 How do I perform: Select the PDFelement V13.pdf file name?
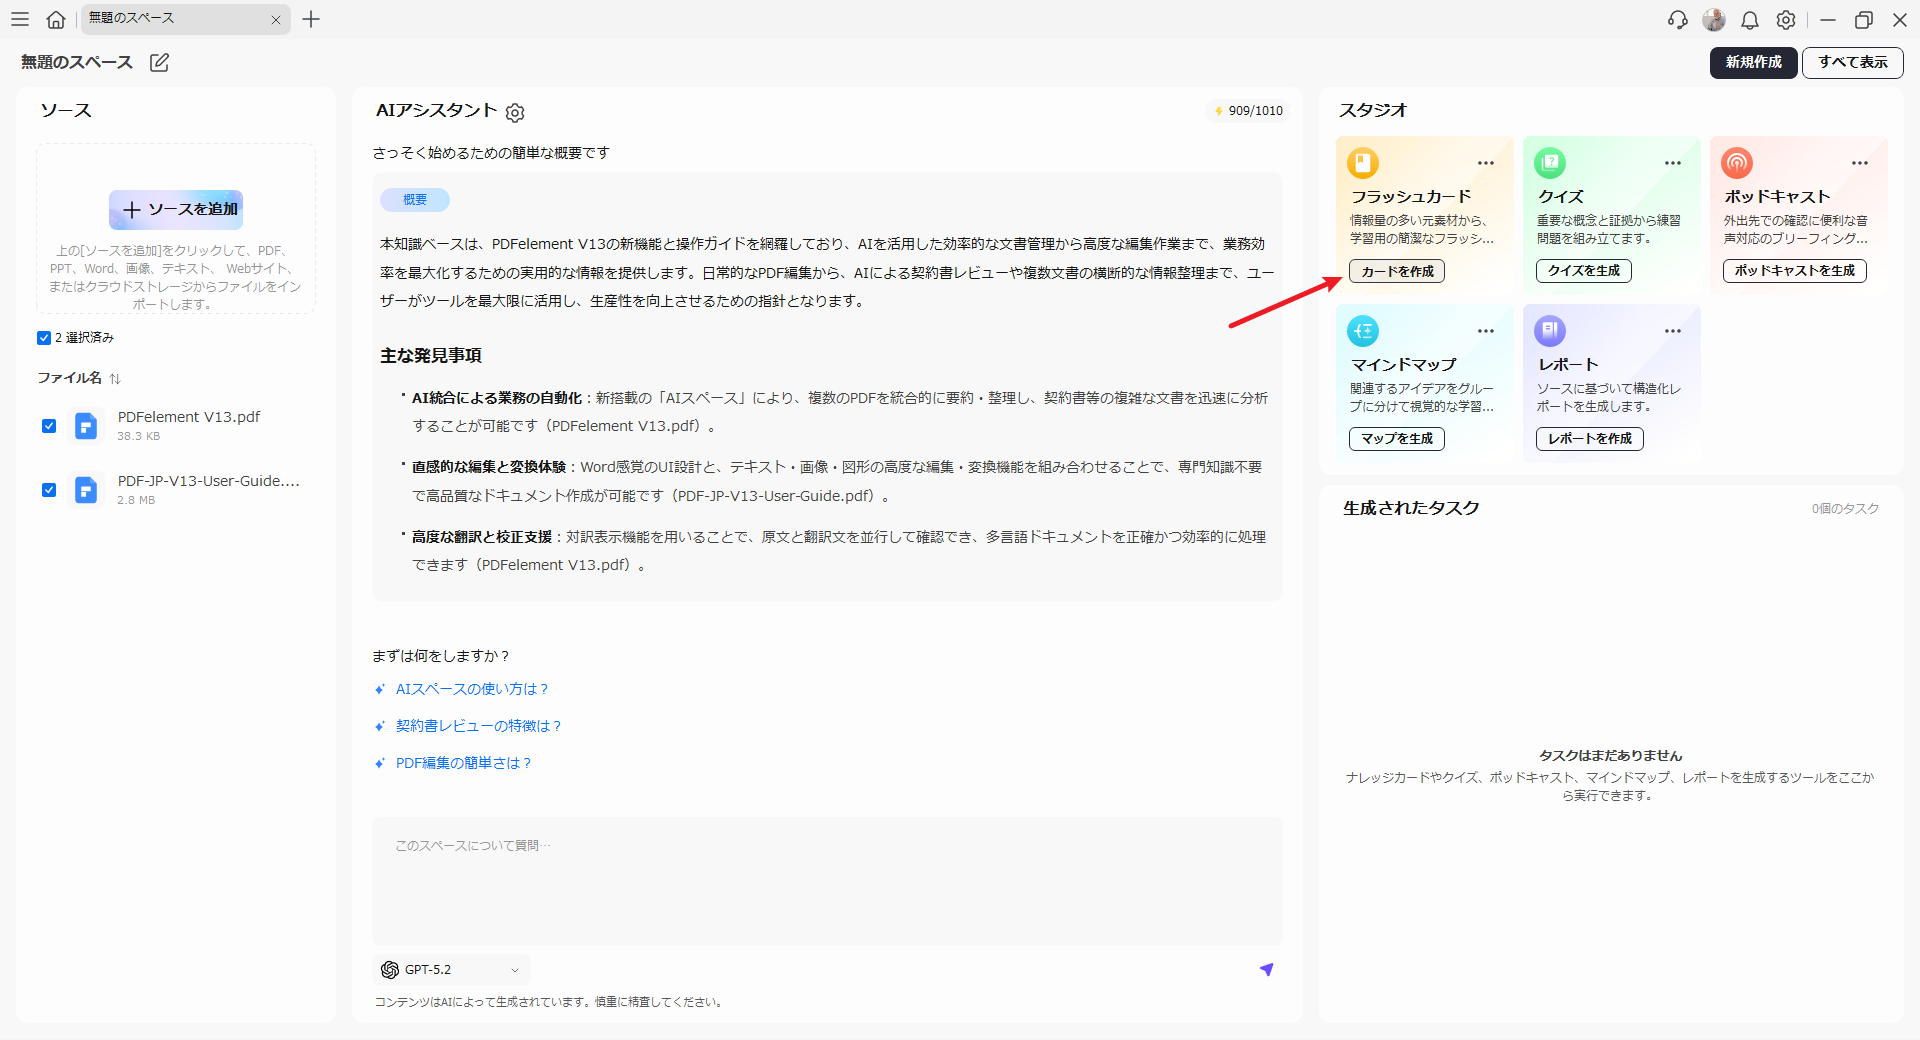[189, 417]
